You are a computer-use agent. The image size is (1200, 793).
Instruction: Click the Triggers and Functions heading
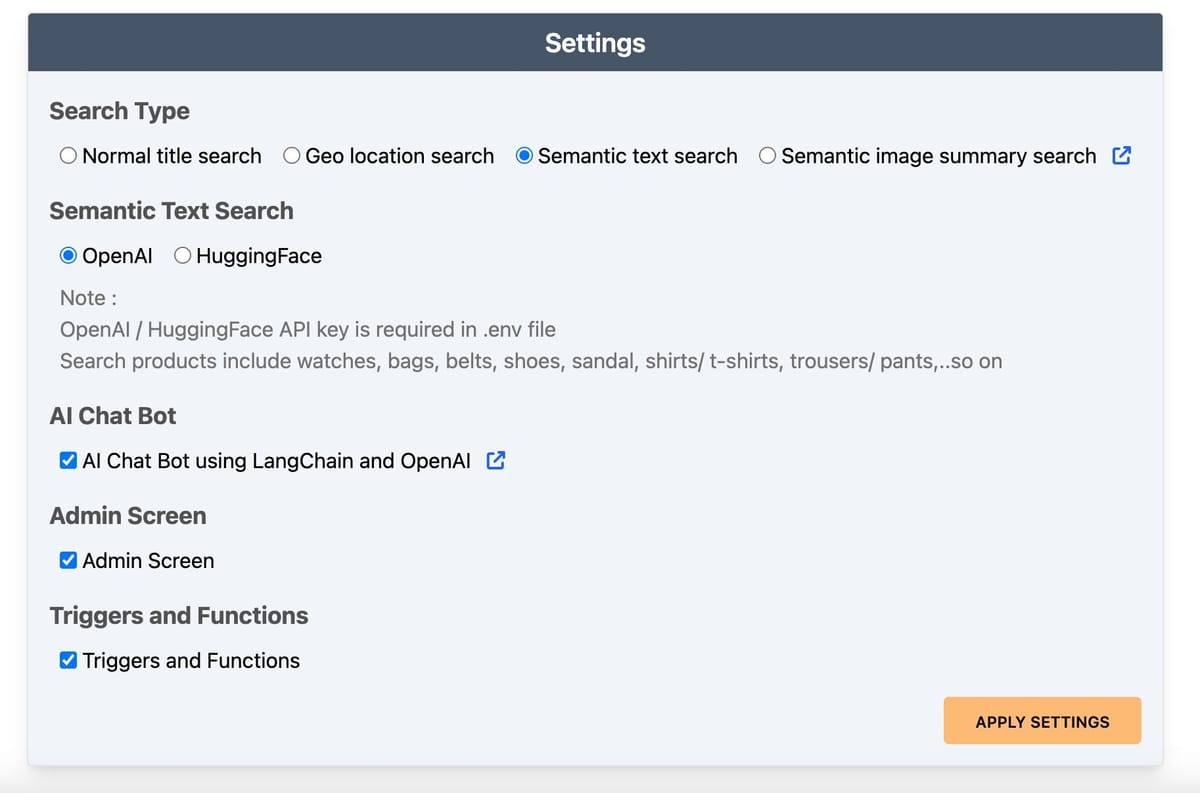coord(179,616)
